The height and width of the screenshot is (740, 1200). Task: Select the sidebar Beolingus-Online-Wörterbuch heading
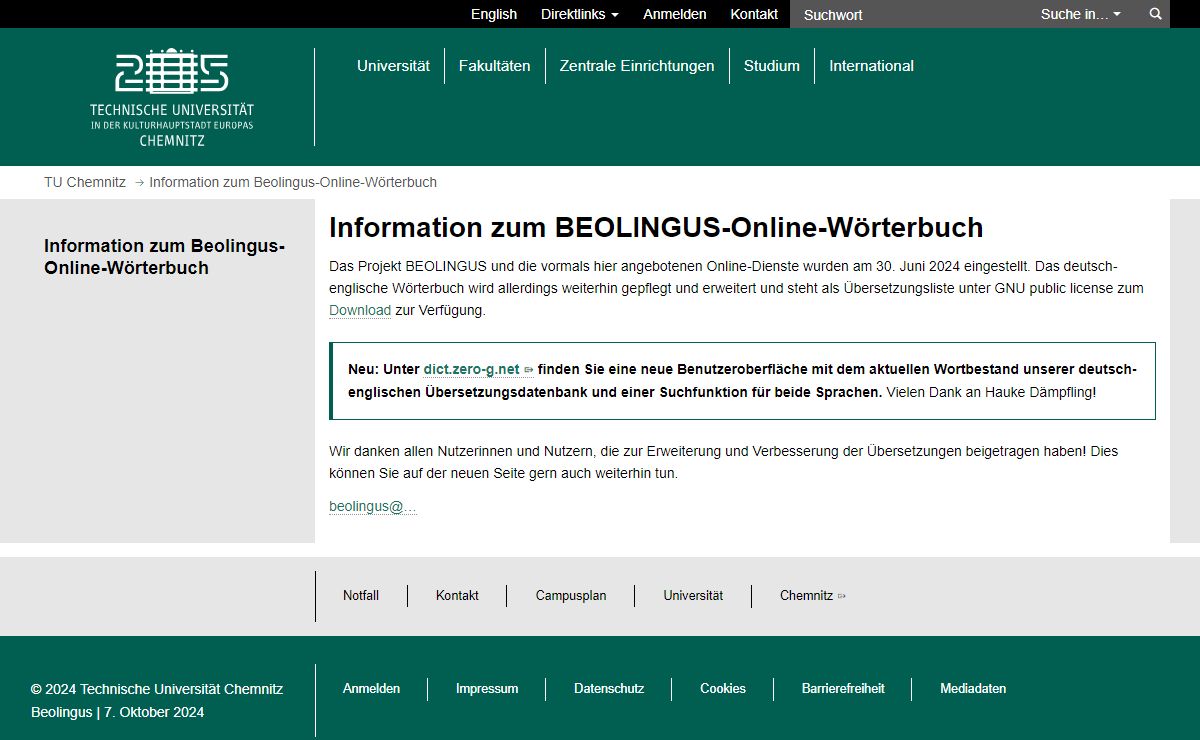click(165, 257)
